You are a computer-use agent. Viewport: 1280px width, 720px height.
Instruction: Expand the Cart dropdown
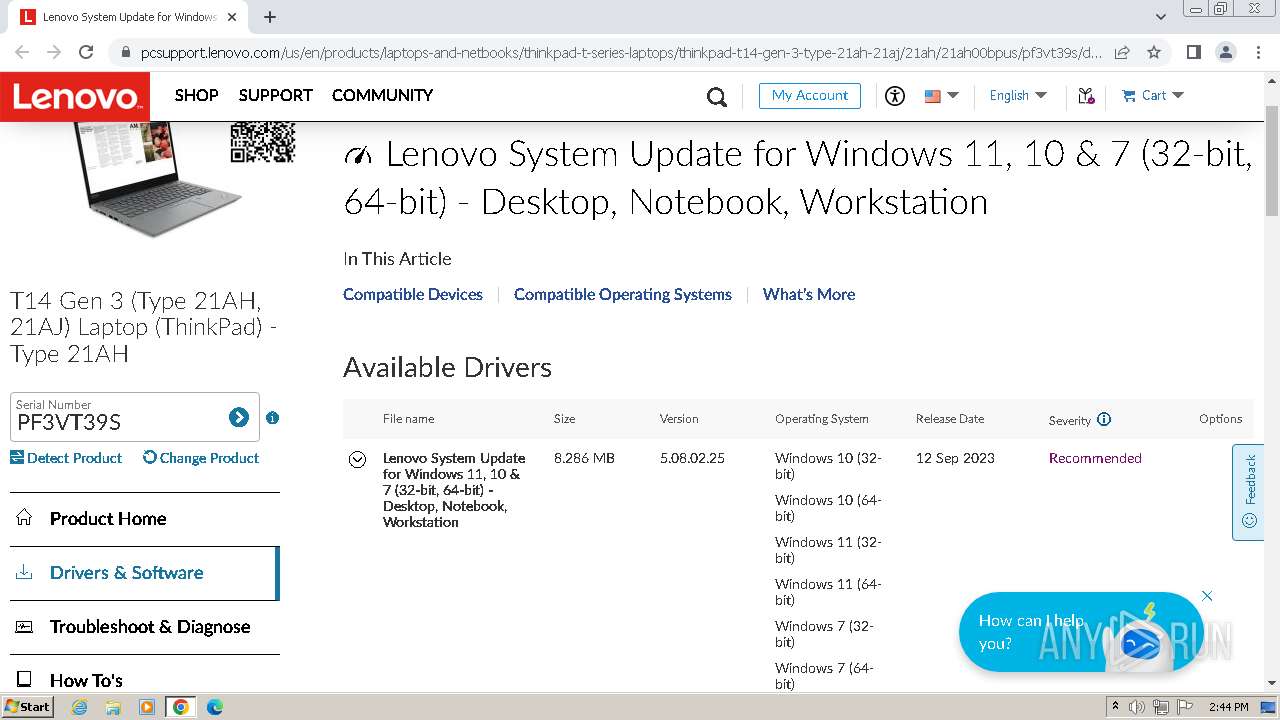(1153, 96)
